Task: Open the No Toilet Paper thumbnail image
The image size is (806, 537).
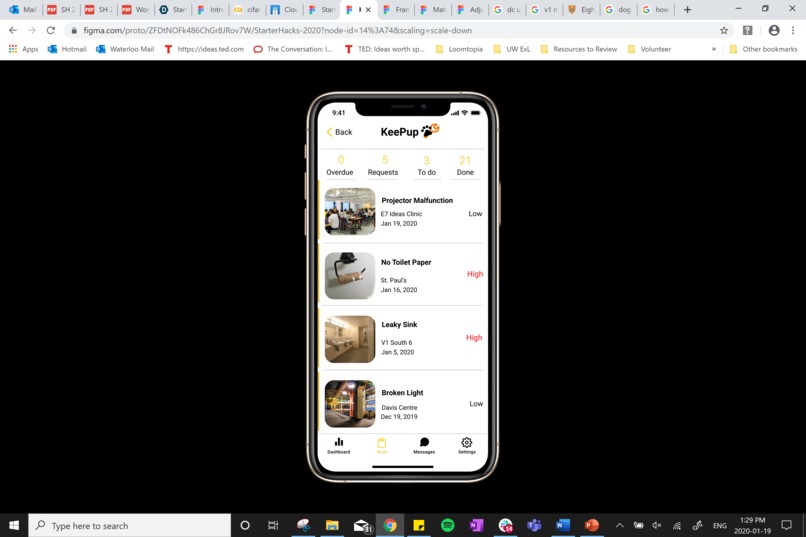Action: click(350, 275)
